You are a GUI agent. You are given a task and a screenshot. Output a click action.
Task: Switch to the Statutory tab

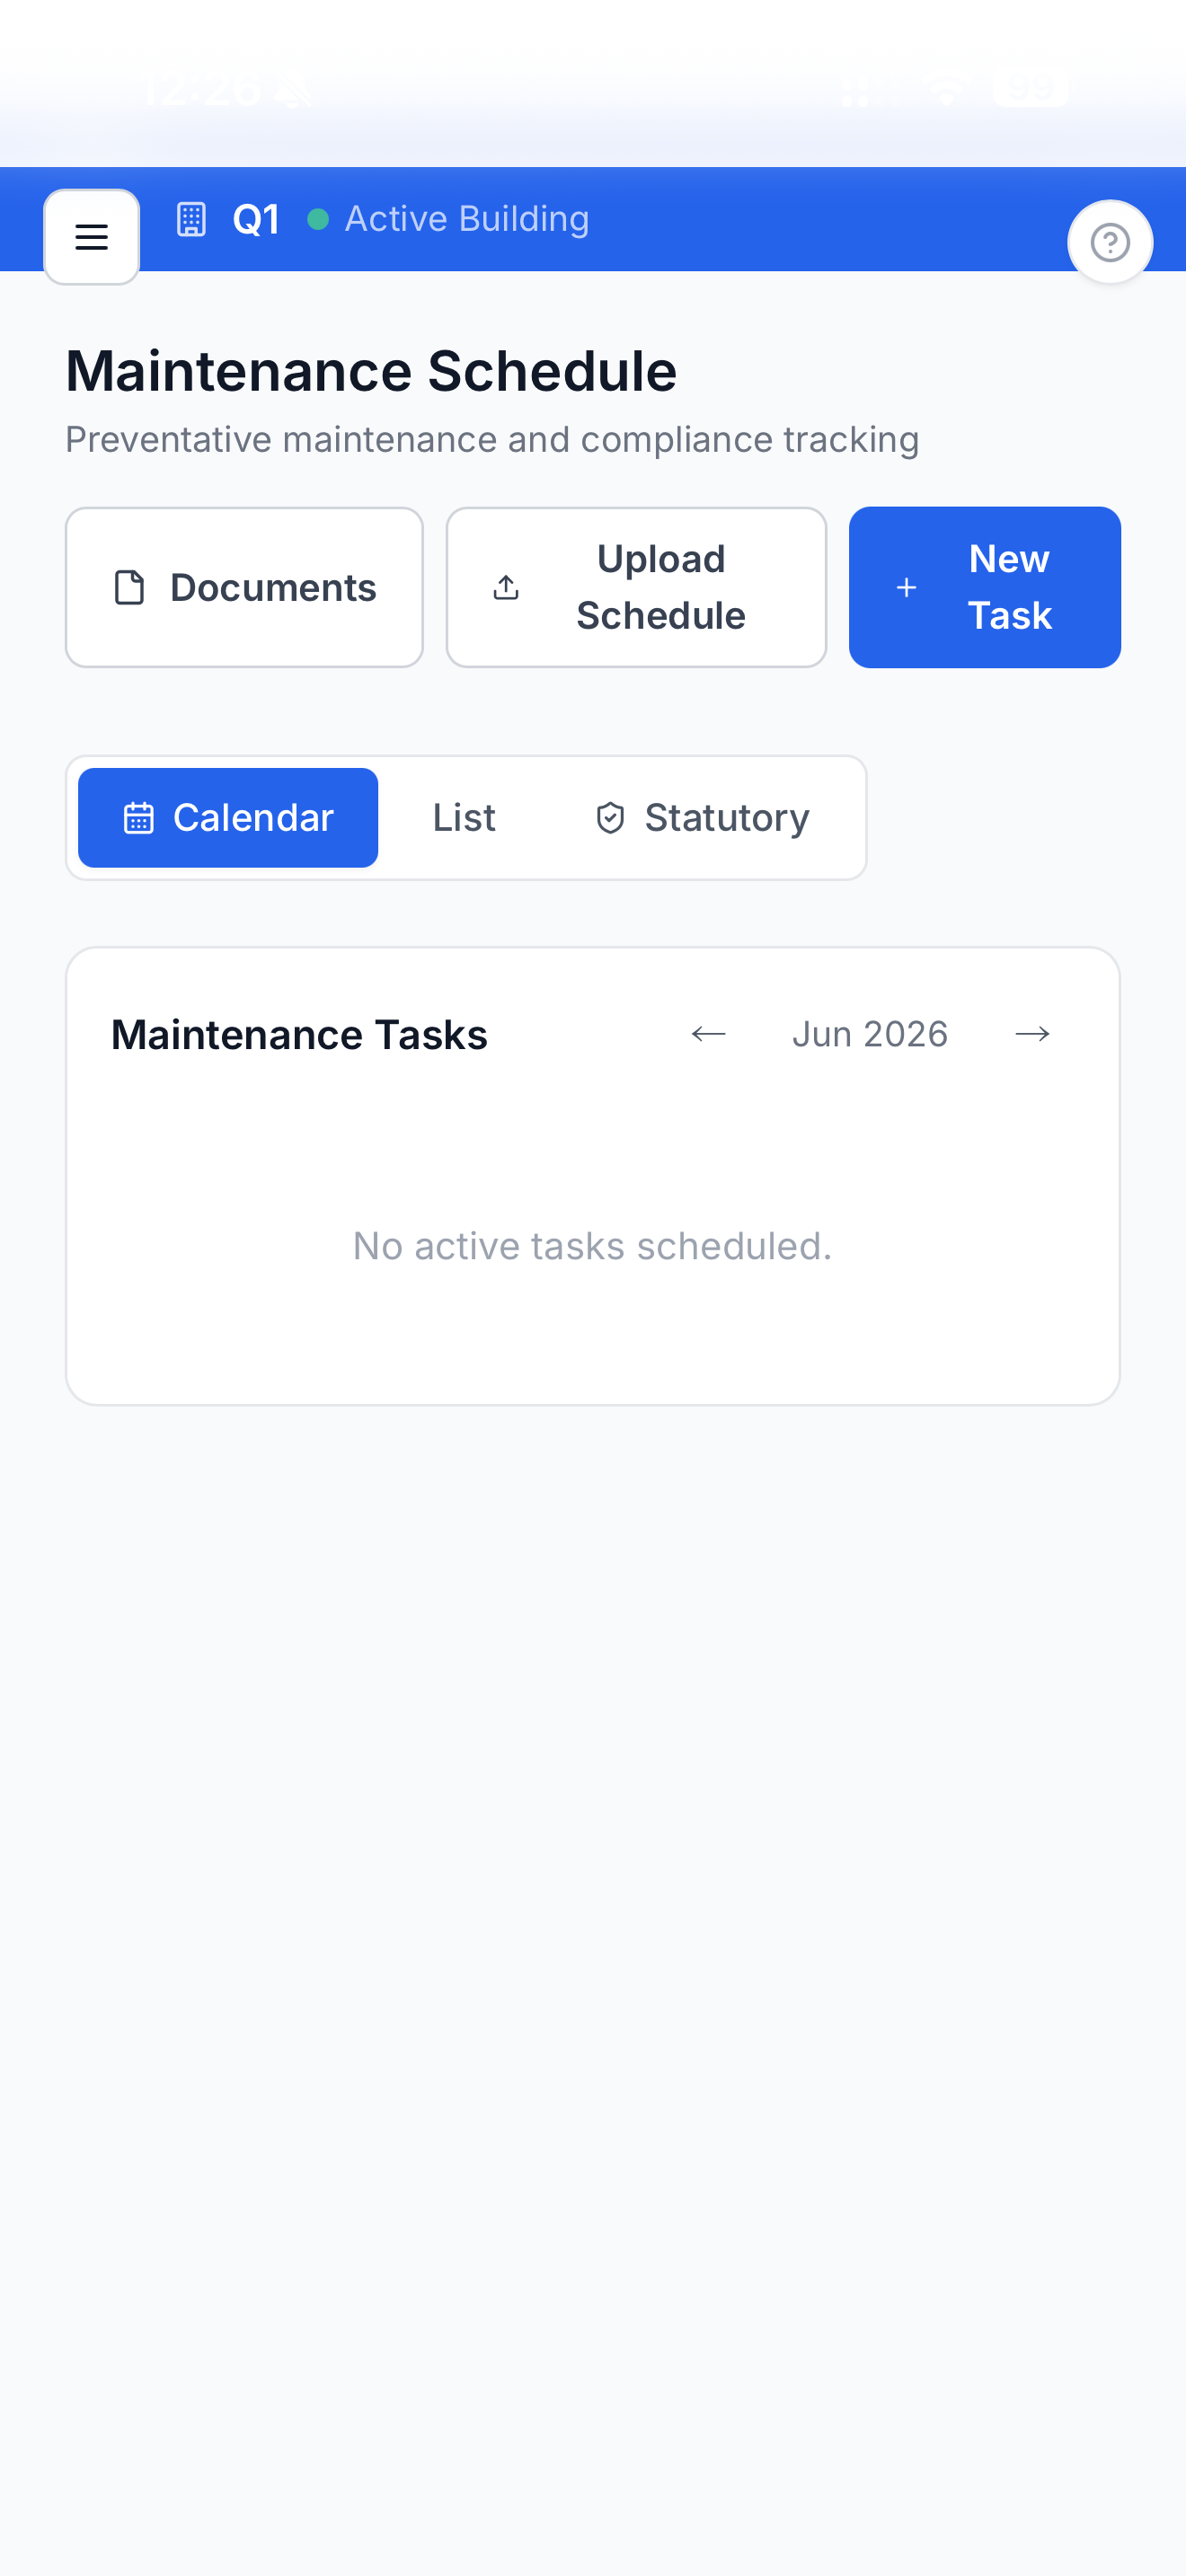point(702,818)
